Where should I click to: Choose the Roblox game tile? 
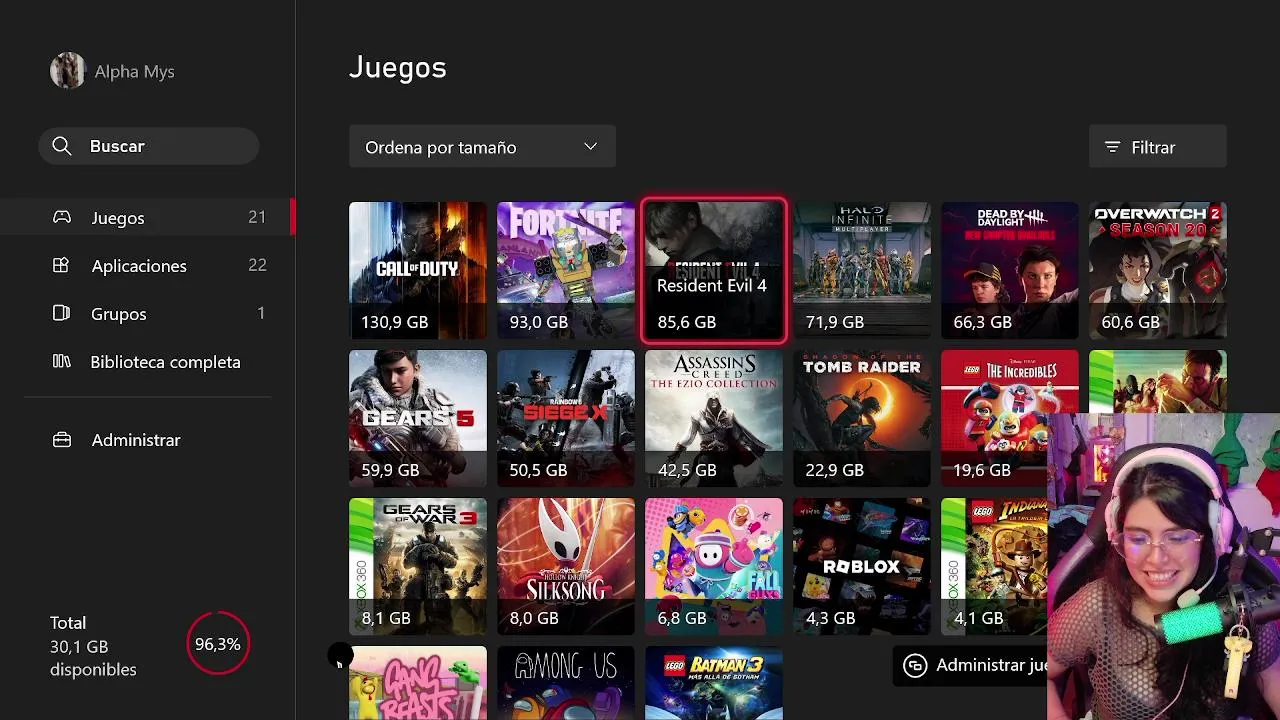pyautogui.click(x=862, y=566)
